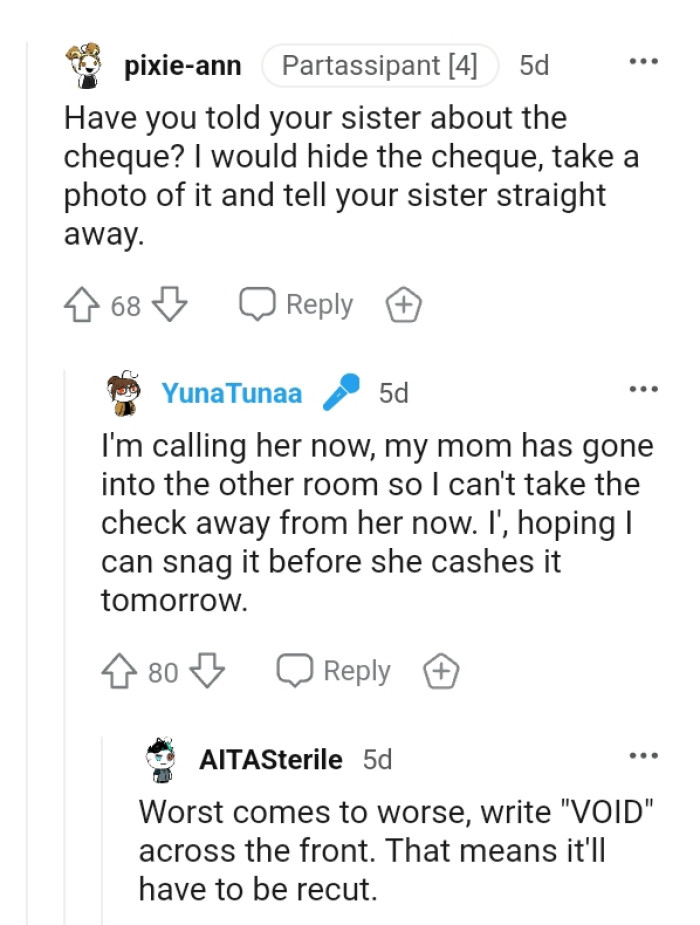Viewport: 700px width, 925px height.
Task: Upvote YunaTunaa's reply
Action: pyautogui.click(x=120, y=671)
